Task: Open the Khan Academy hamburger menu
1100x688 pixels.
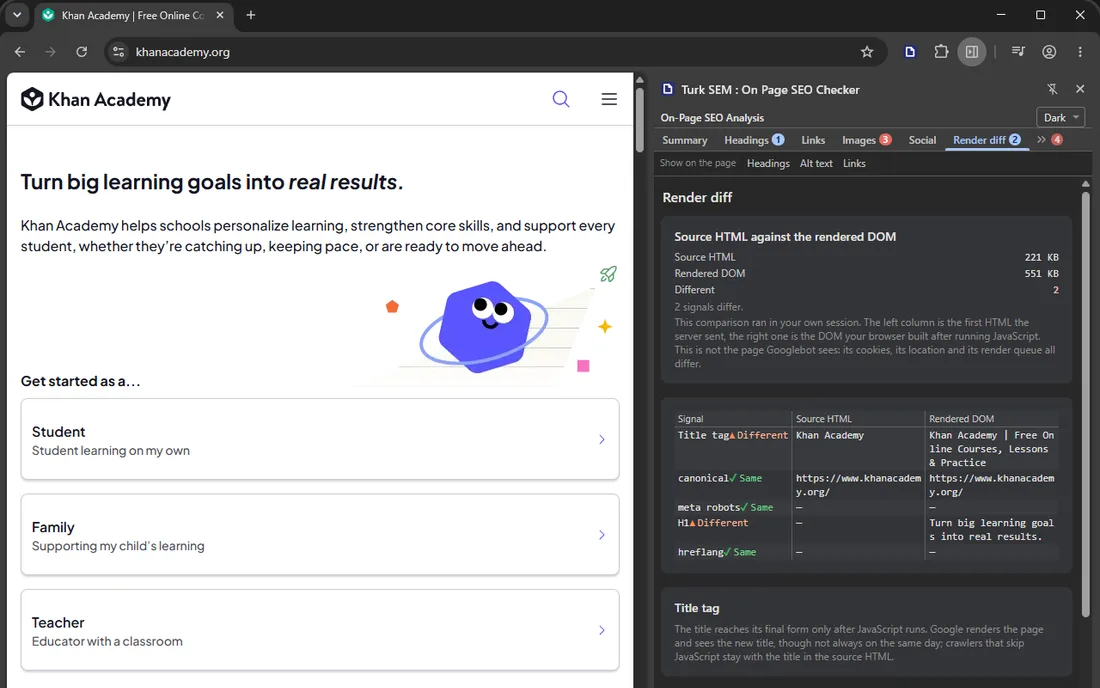Action: pyautogui.click(x=609, y=99)
